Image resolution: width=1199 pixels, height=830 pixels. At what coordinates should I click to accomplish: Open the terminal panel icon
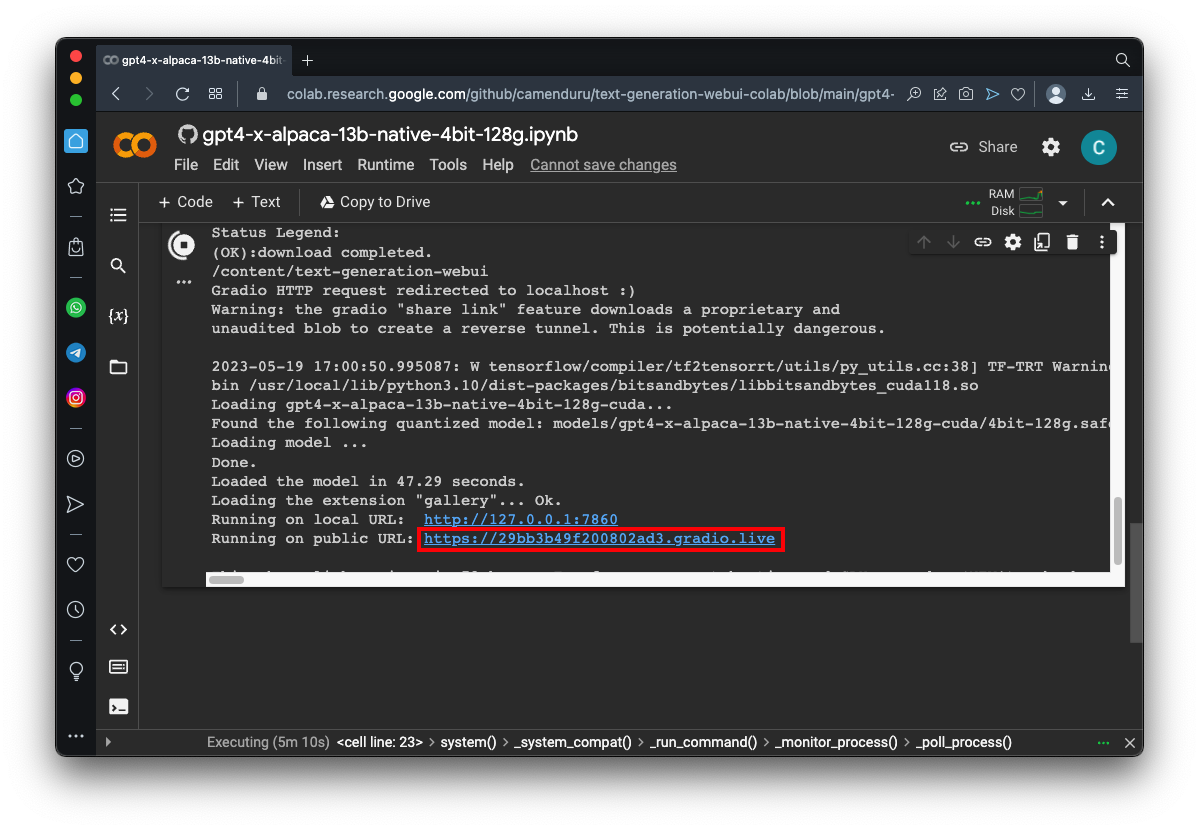(119, 706)
